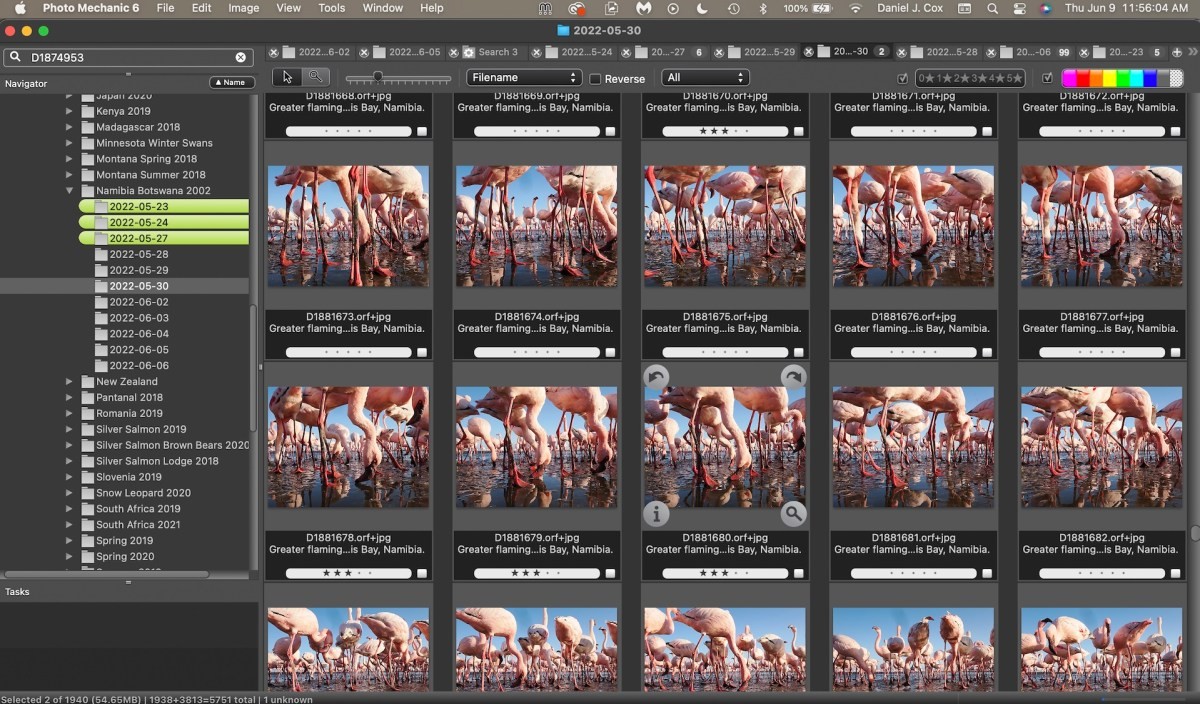Open info for D1881680
The image size is (1200, 704).
click(656, 514)
